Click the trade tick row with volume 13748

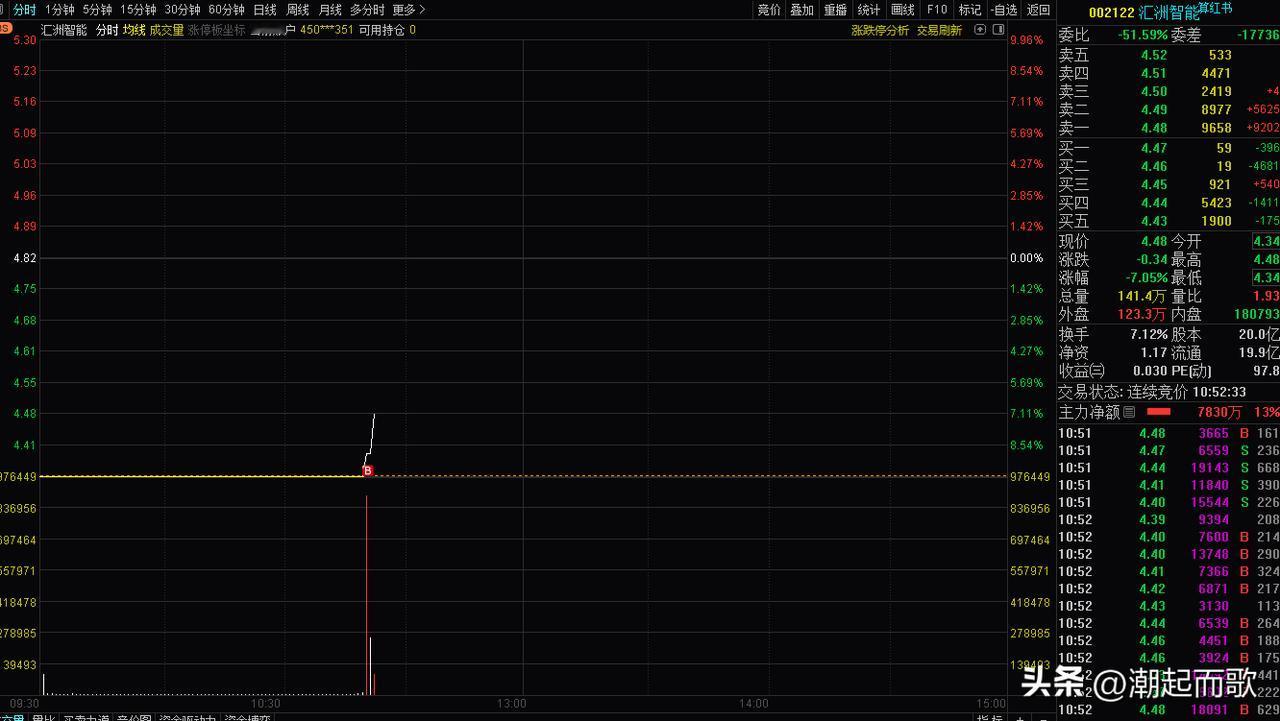pos(1168,554)
